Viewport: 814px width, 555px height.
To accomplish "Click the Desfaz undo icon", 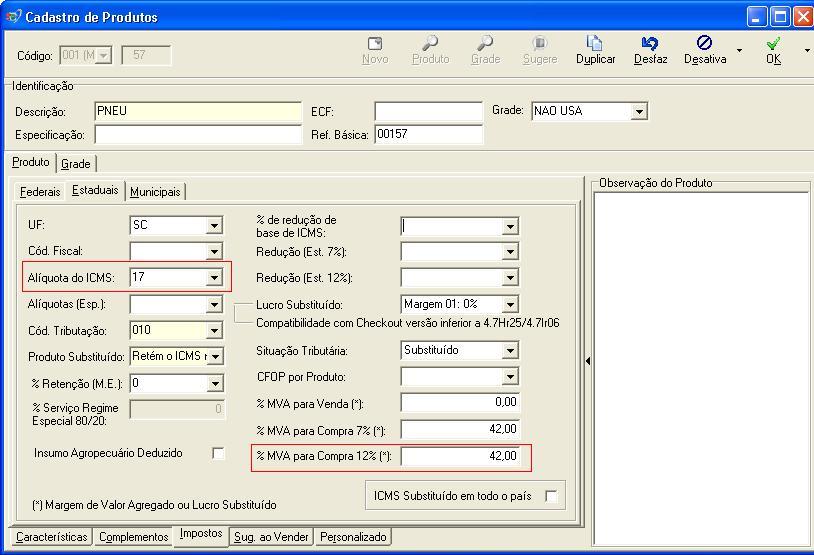I will point(650,44).
